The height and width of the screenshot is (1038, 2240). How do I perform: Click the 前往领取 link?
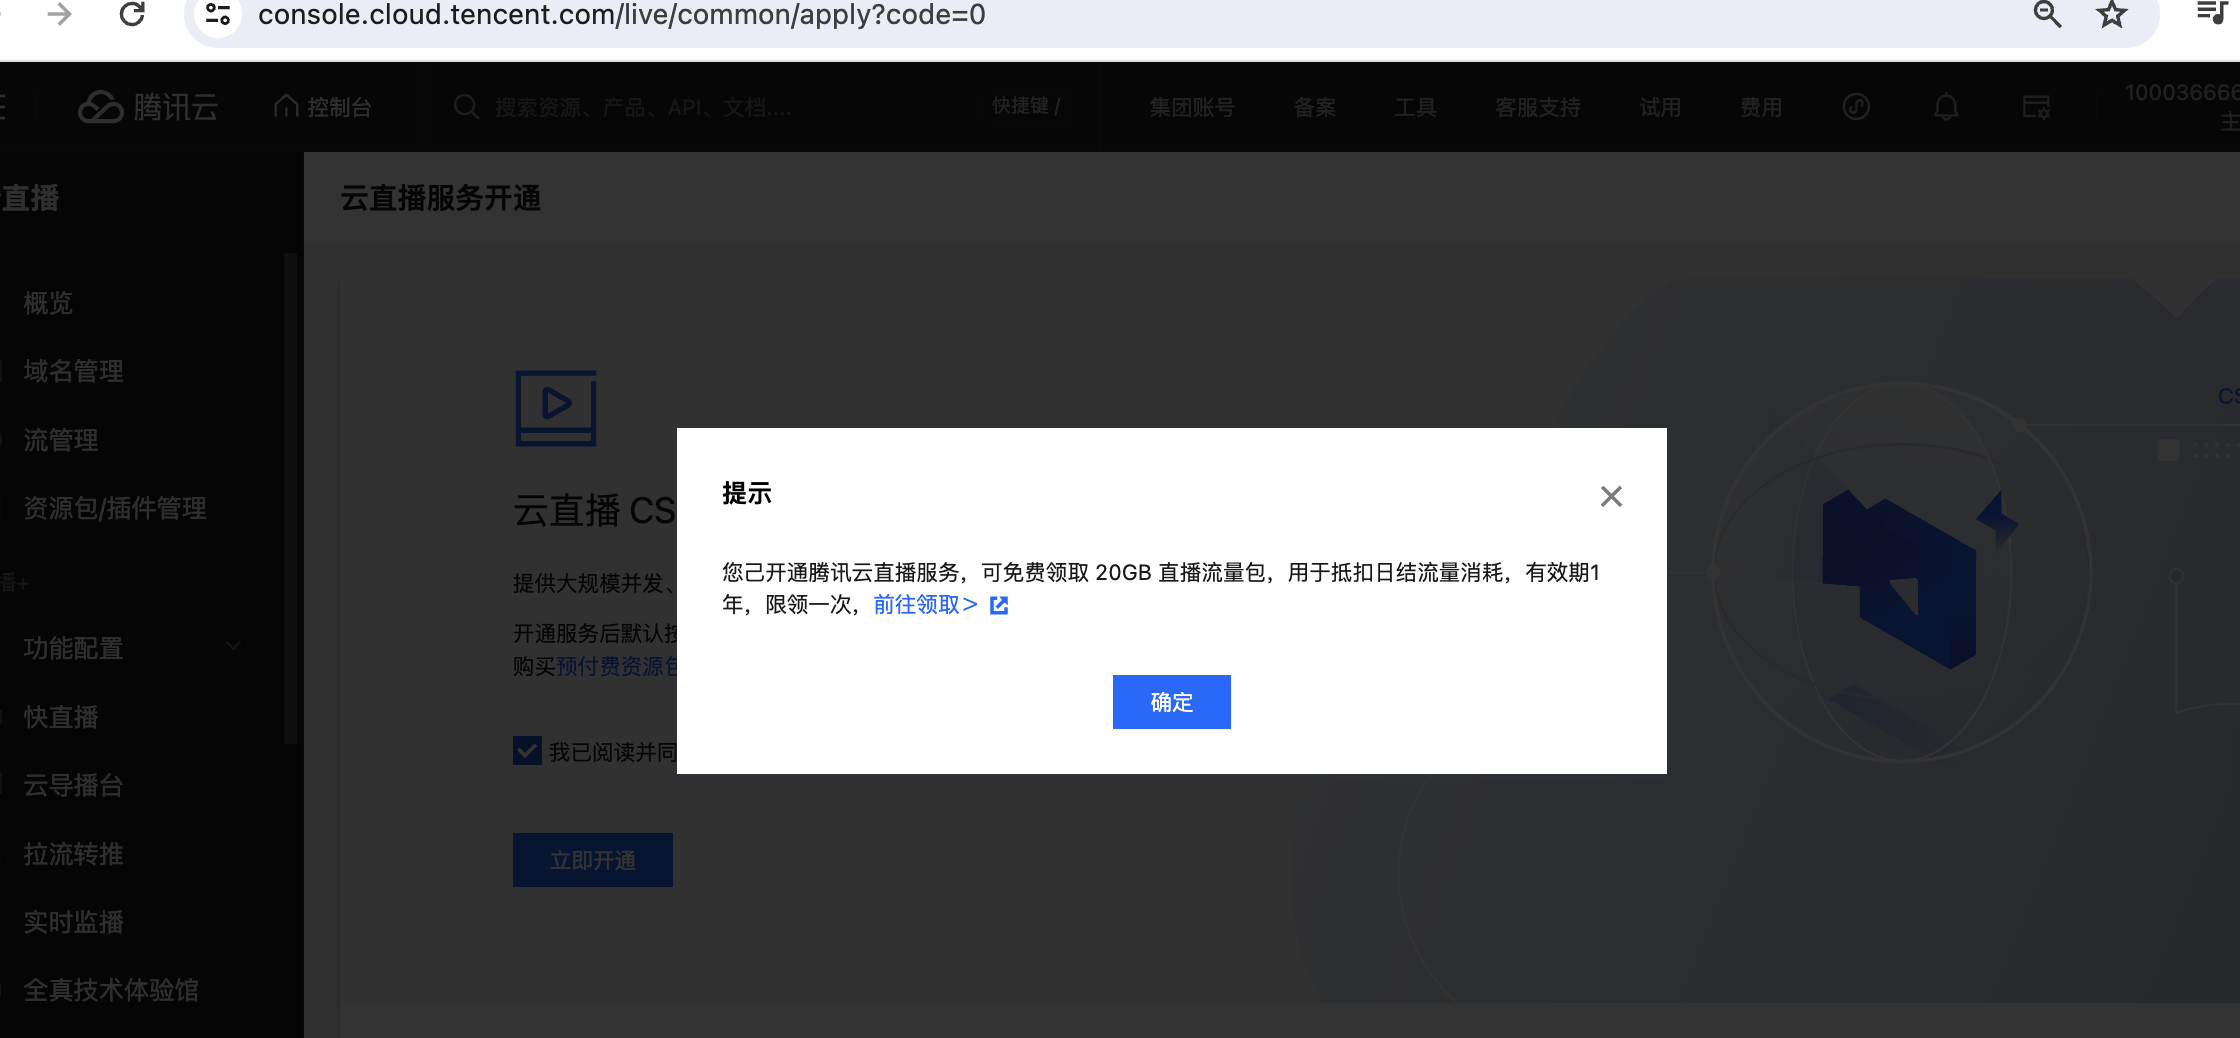point(924,605)
